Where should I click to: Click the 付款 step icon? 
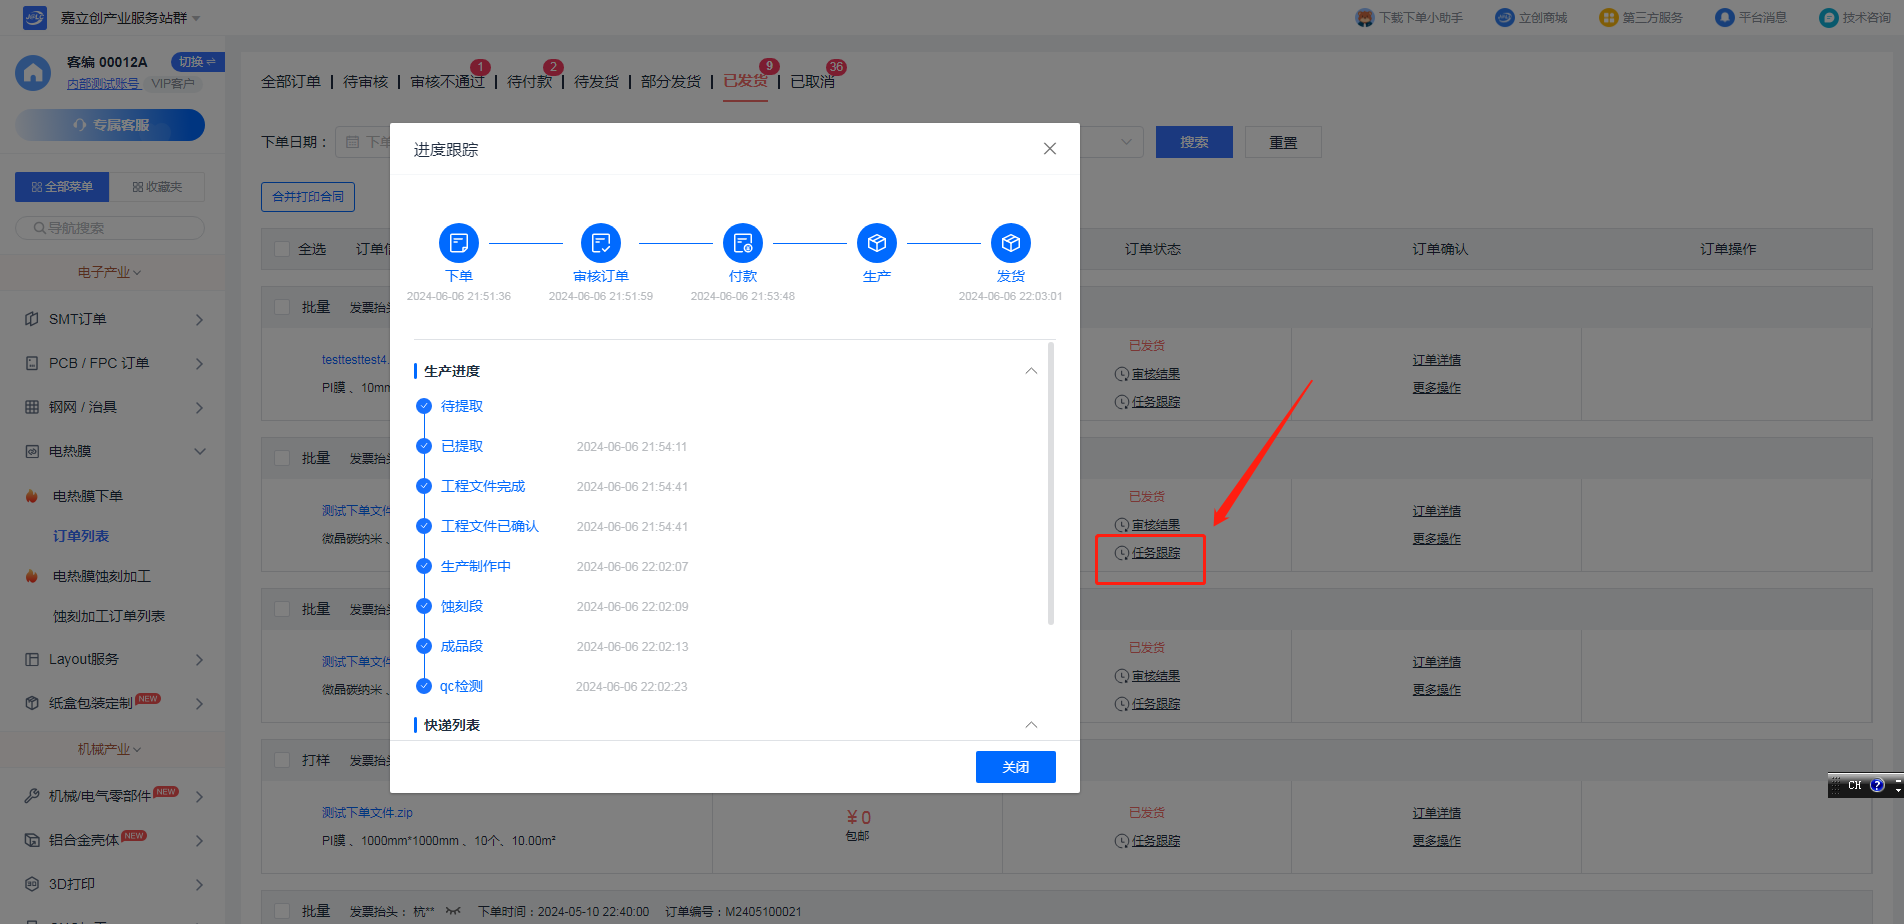click(x=742, y=243)
